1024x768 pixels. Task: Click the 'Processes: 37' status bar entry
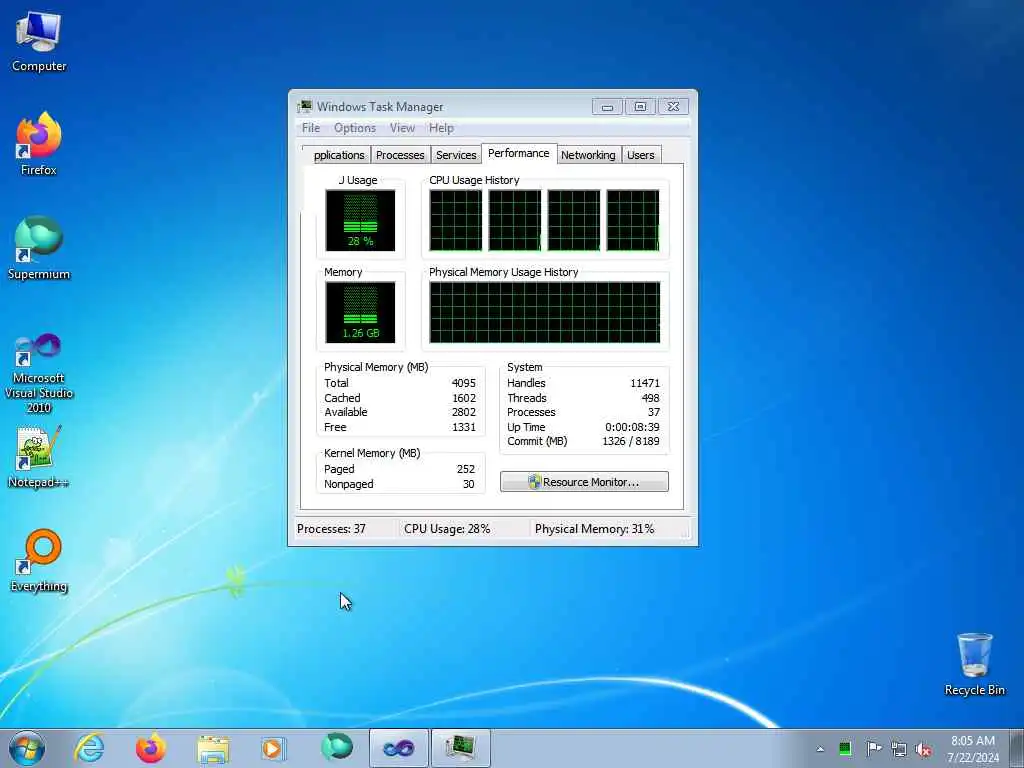point(331,529)
